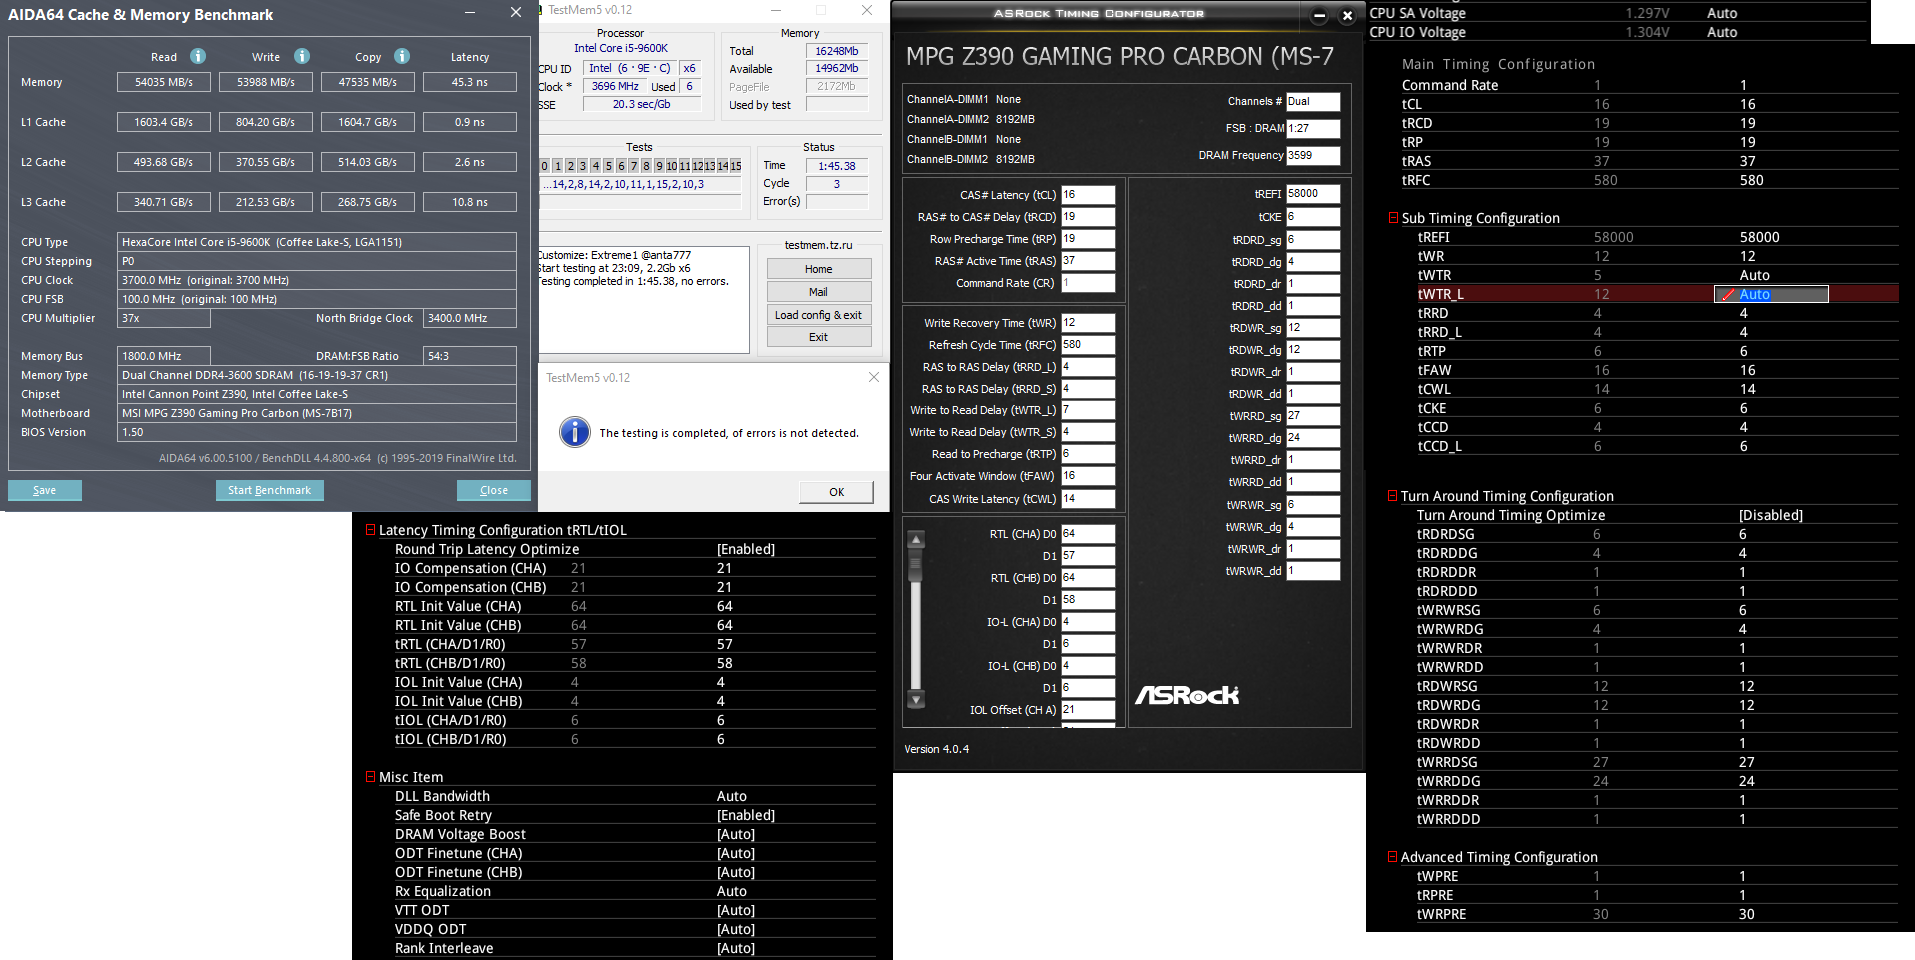Click the BIOS Version value 1.50
1915x960 pixels.
click(x=317, y=432)
